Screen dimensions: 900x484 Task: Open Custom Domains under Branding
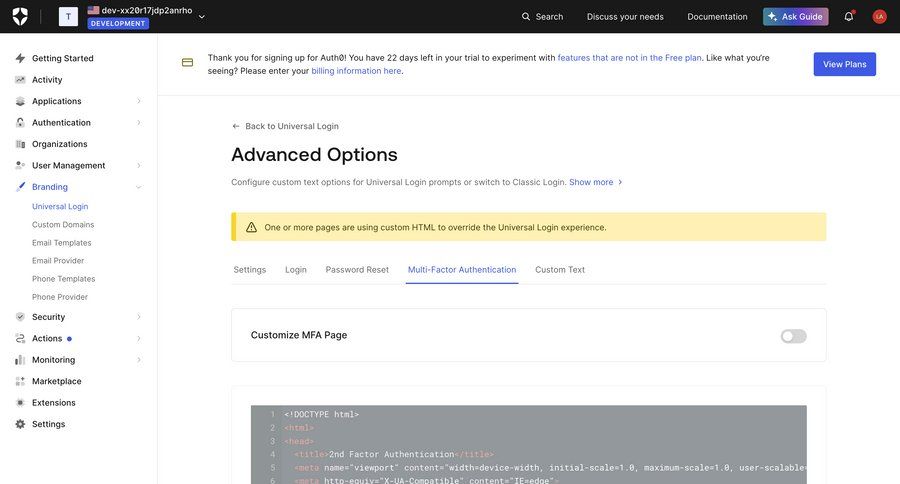pos(63,224)
